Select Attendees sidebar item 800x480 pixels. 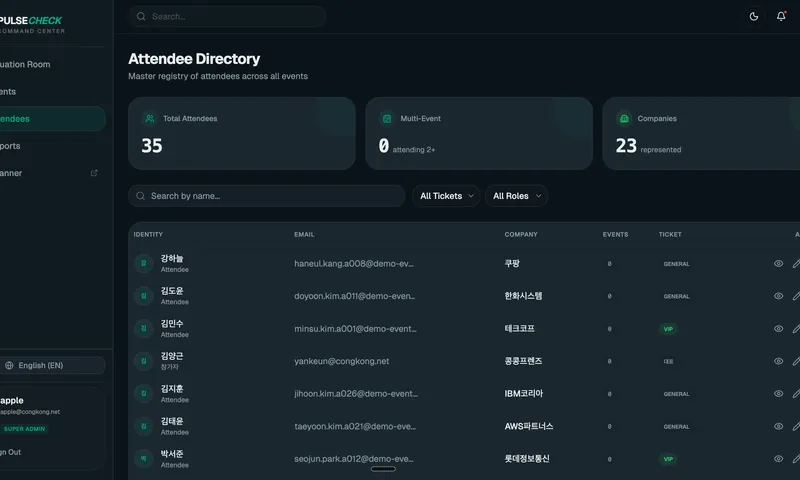point(52,118)
